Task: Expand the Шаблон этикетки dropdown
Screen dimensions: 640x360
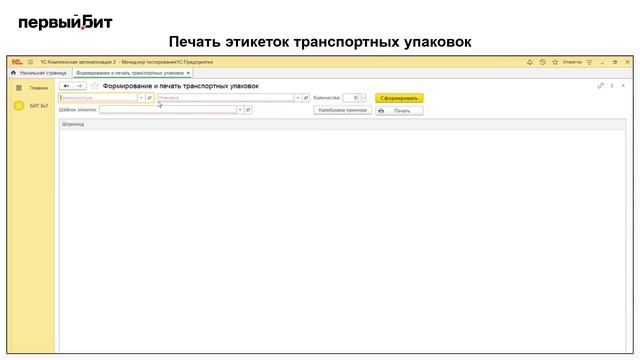Action: pyautogui.click(x=240, y=110)
